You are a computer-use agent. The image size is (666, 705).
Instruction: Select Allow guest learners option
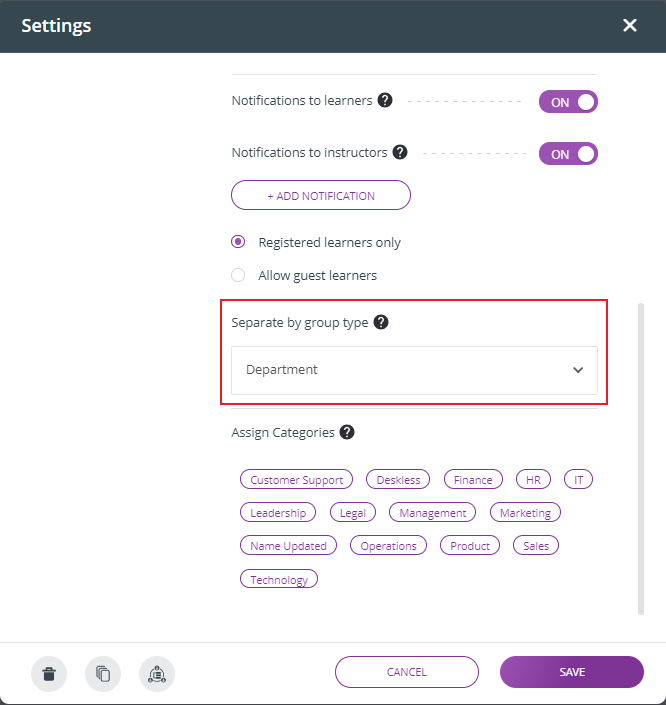click(x=238, y=275)
